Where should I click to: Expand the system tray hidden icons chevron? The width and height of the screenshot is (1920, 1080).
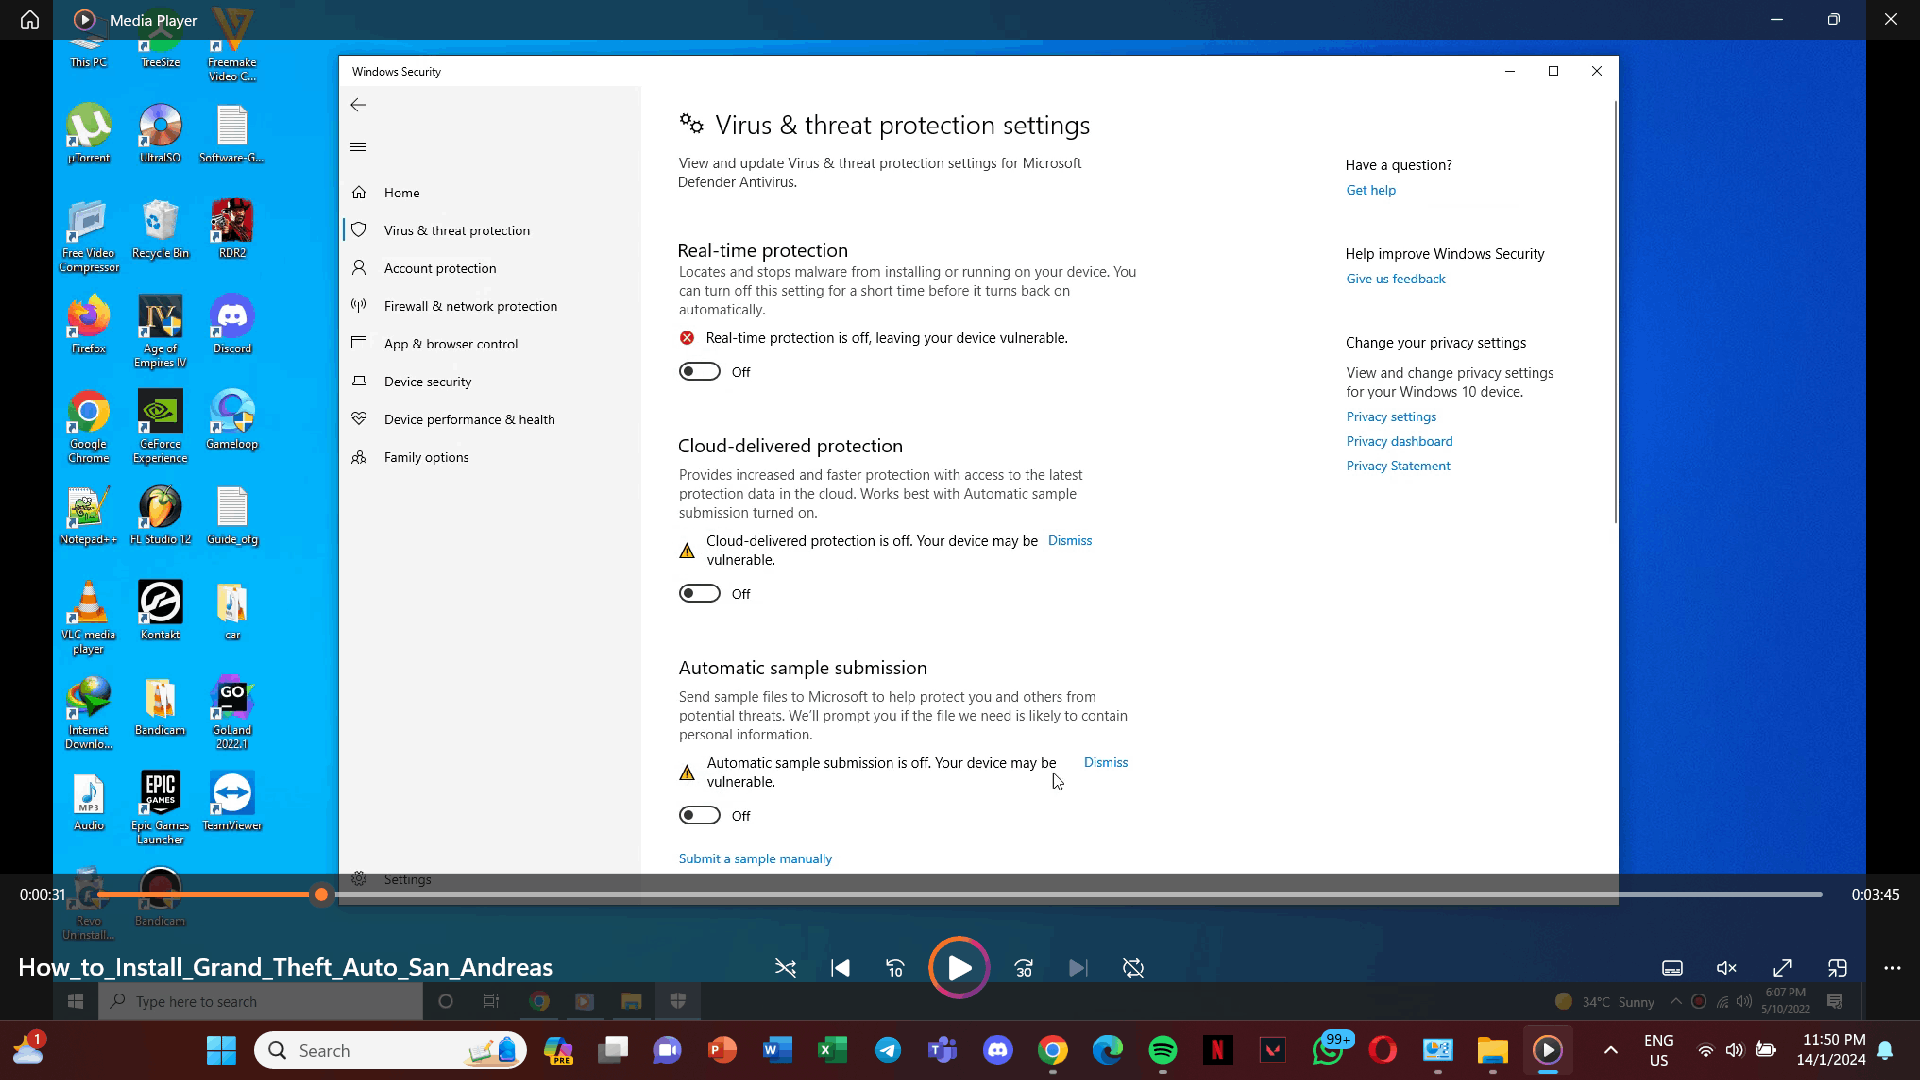click(x=1610, y=1050)
